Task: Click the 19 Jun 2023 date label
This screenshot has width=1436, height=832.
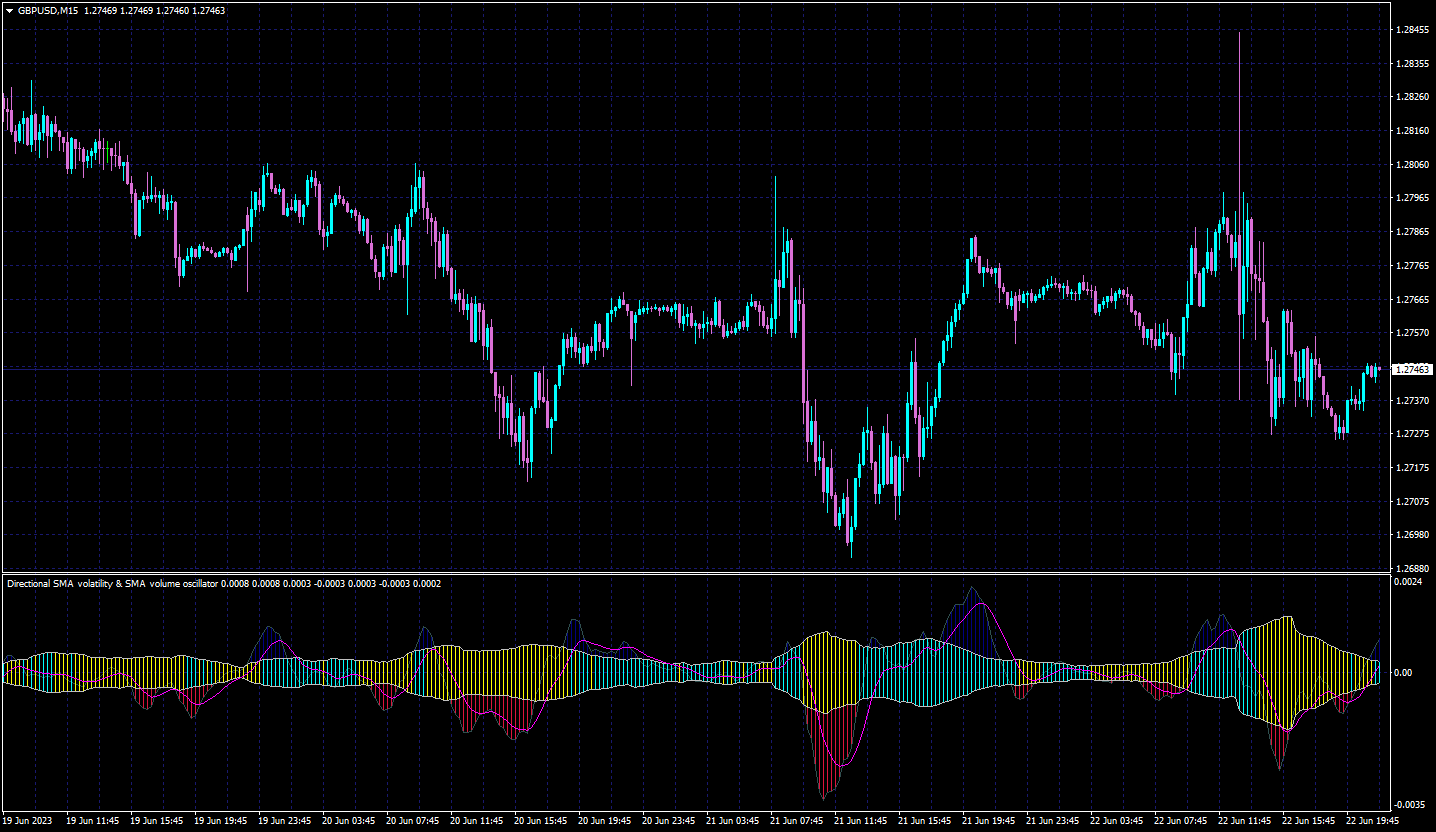Action: click(28, 820)
